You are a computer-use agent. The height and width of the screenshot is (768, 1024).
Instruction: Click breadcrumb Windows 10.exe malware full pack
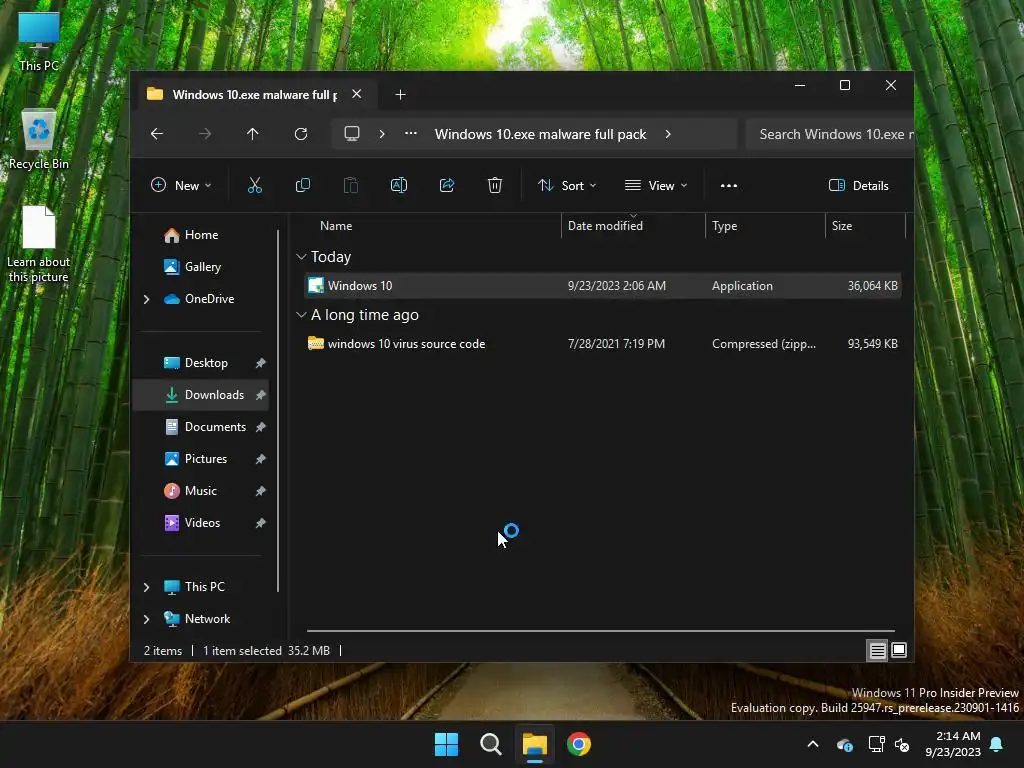pyautogui.click(x=541, y=134)
